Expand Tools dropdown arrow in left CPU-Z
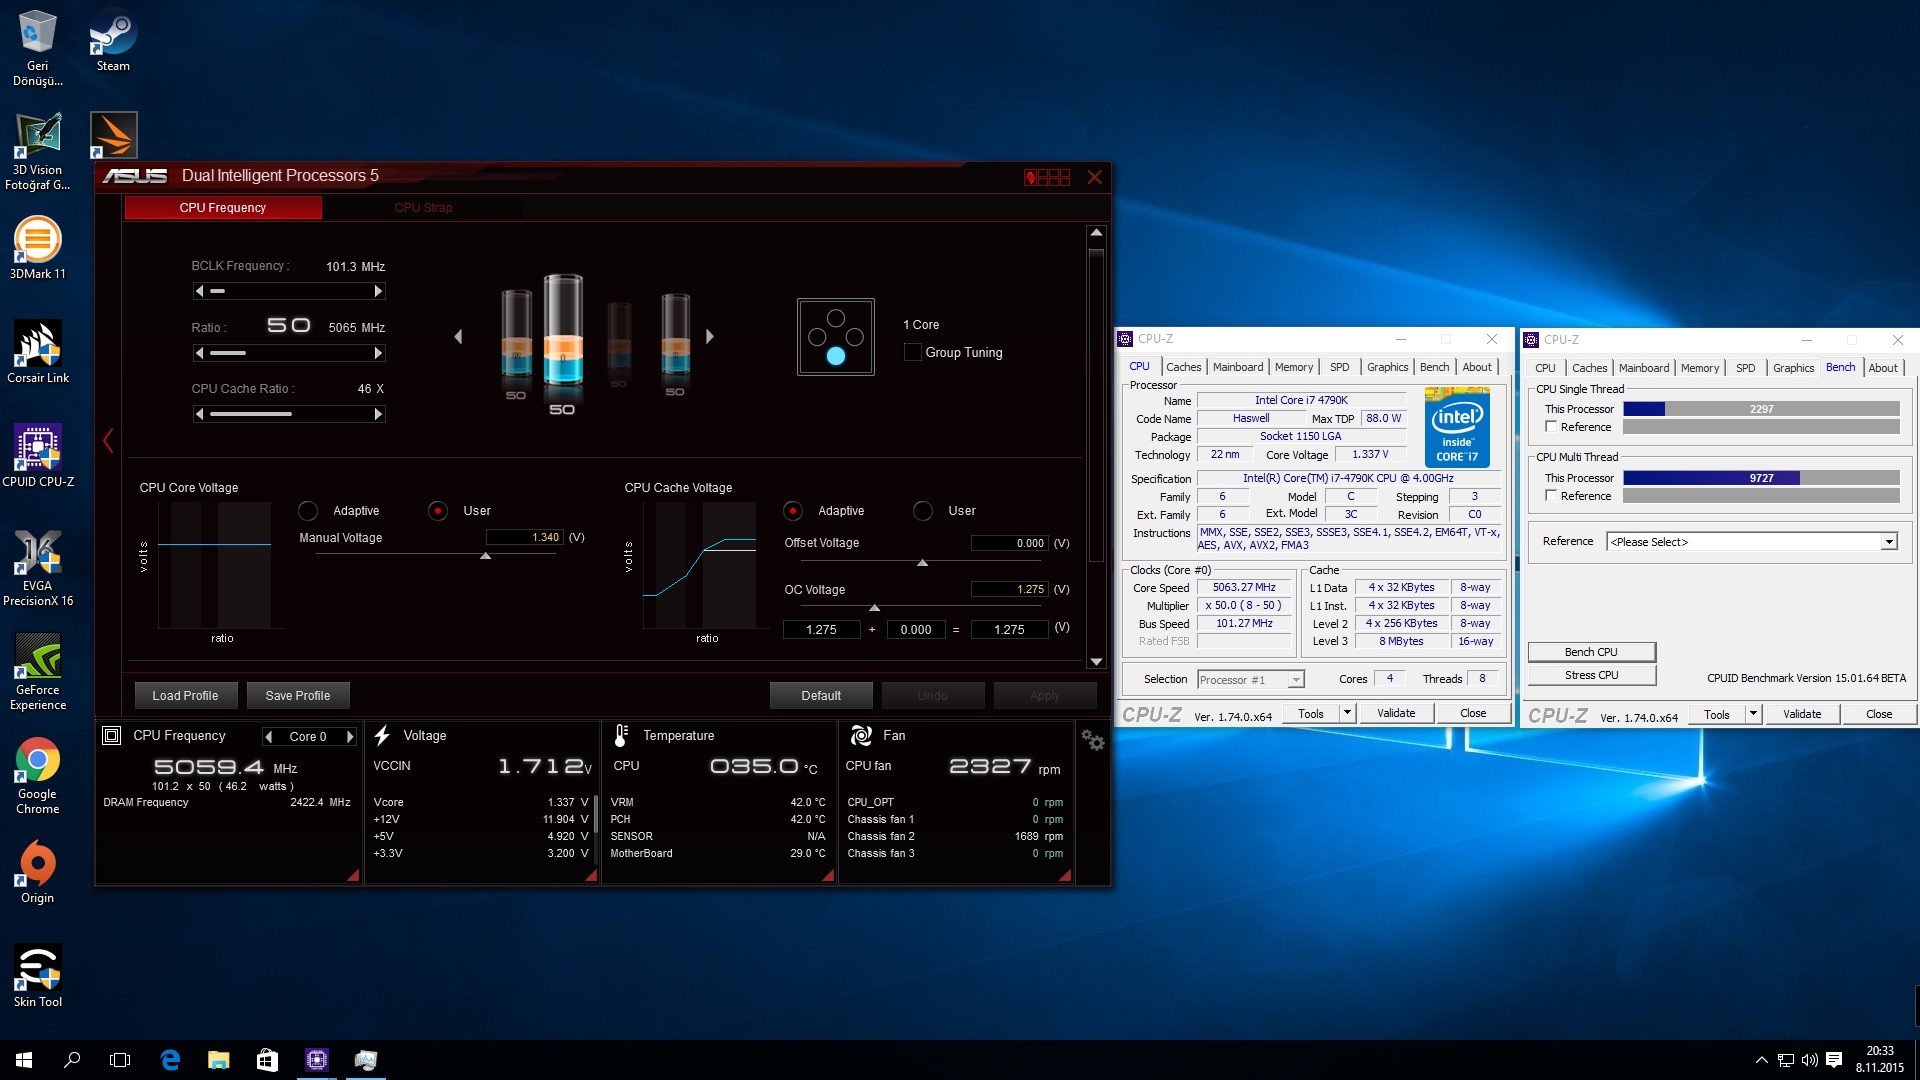Viewport: 1920px width, 1080px height. click(1347, 713)
